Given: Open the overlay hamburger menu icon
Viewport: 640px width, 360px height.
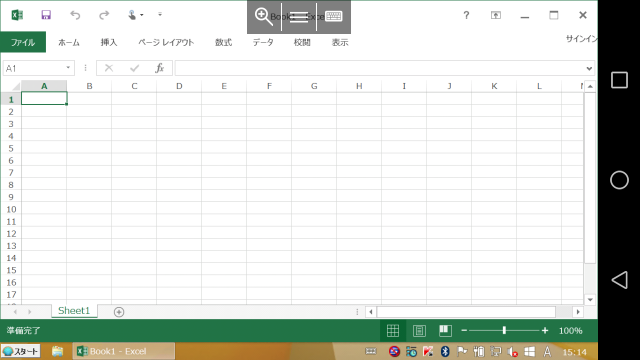Looking at the screenshot, I should coord(299,17).
